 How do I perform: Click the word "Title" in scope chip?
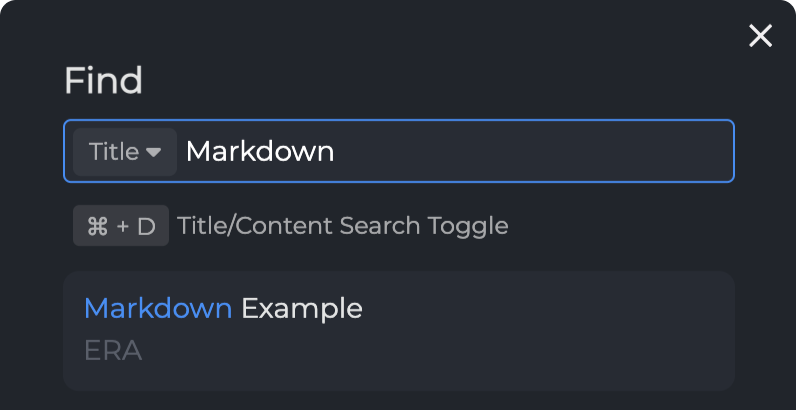coord(113,152)
